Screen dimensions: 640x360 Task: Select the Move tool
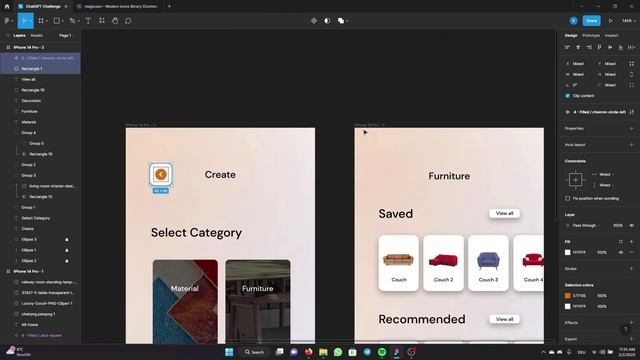coord(24,21)
